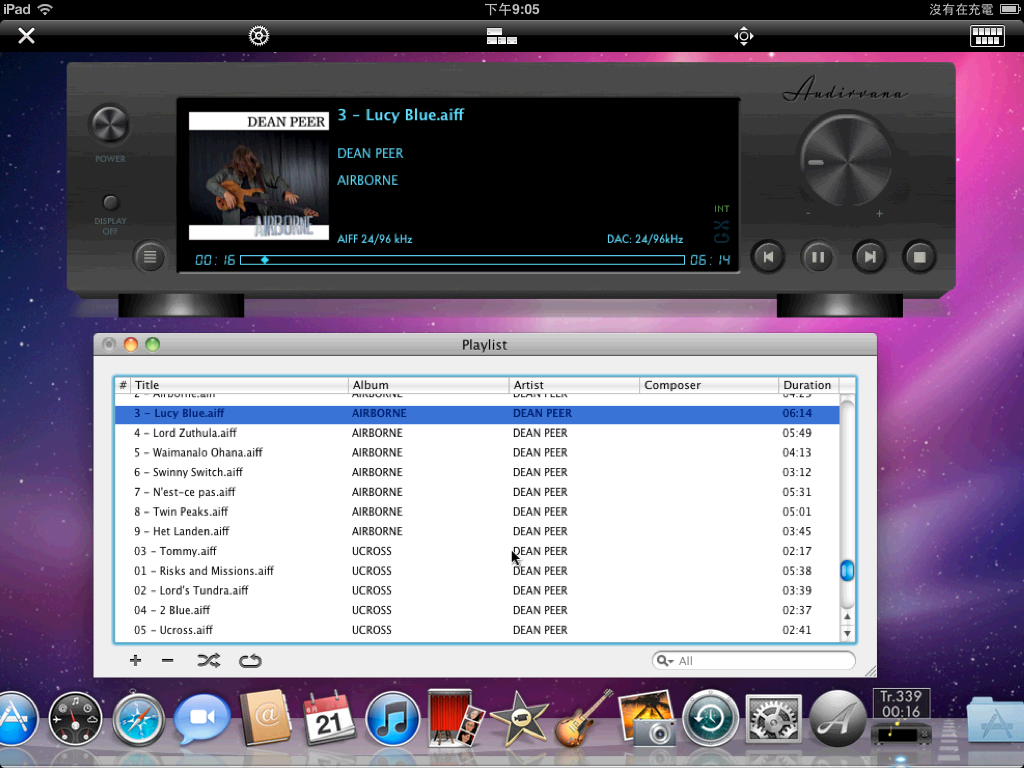Viewport: 1024px width, 768px height.
Task: Click the 05:49 duration cell
Action: coord(797,433)
